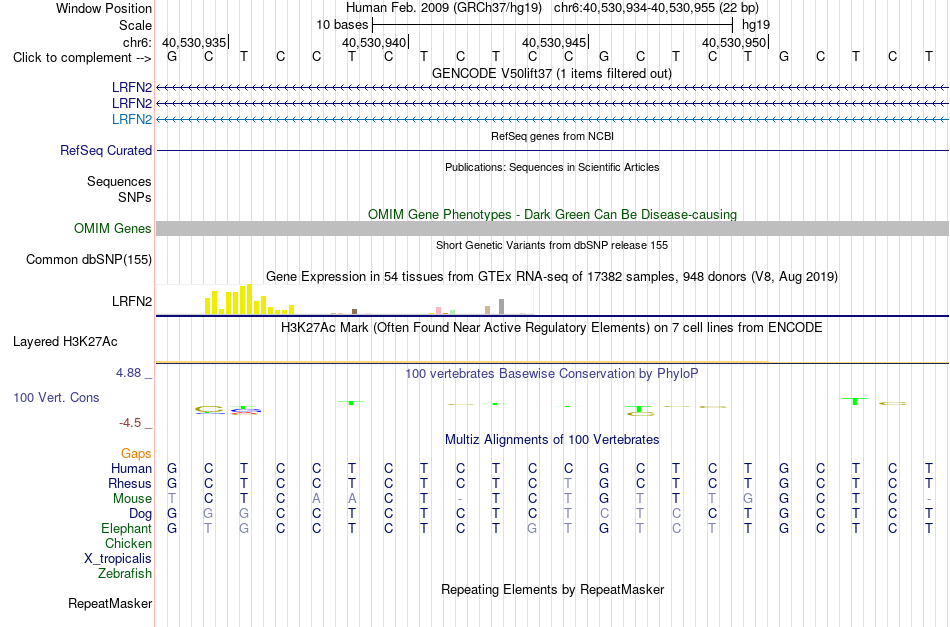Viewport: 950px width, 627px height.
Task: Click the gray bar in GTEx expression chart
Action: point(501,307)
